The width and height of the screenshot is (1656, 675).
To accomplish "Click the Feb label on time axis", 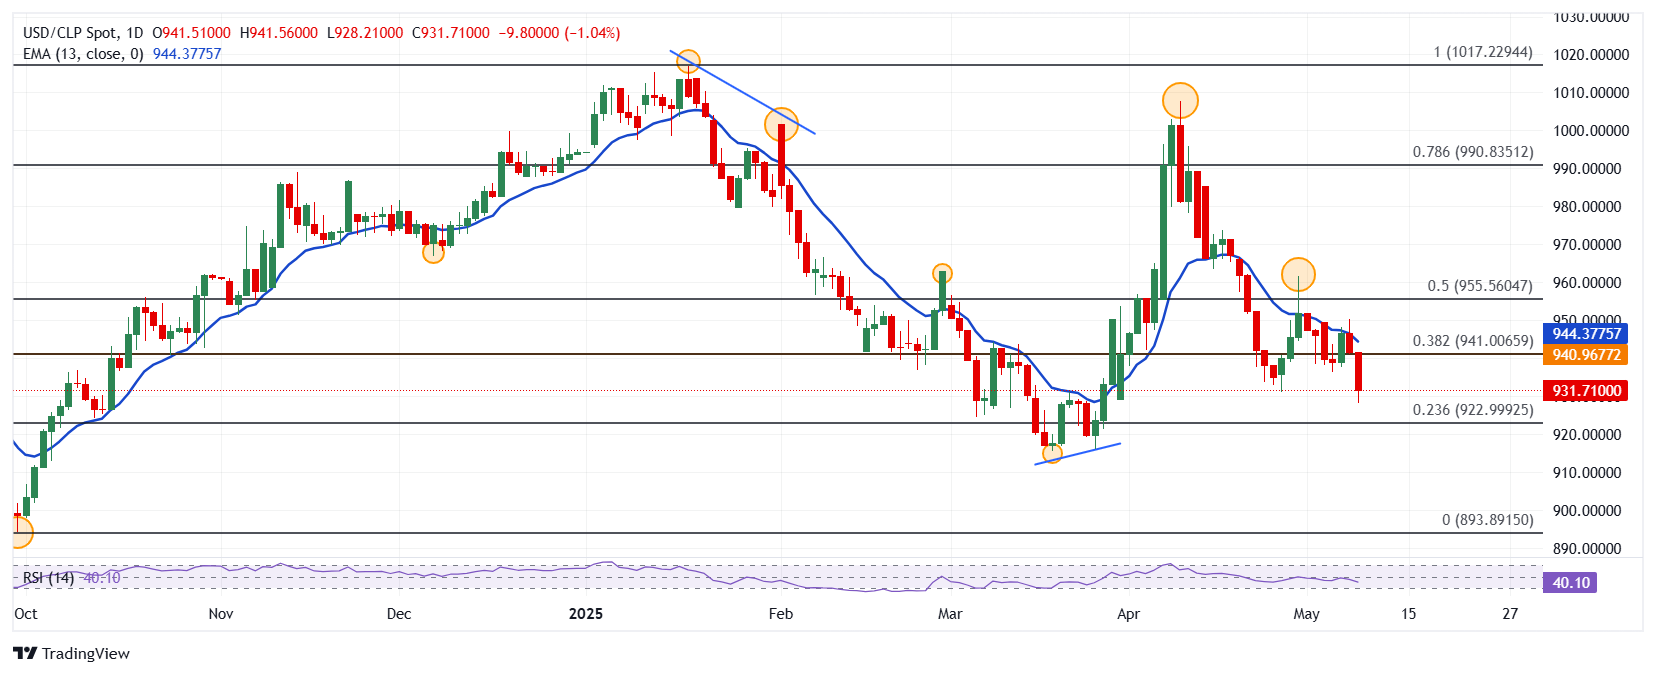I will (x=781, y=614).
